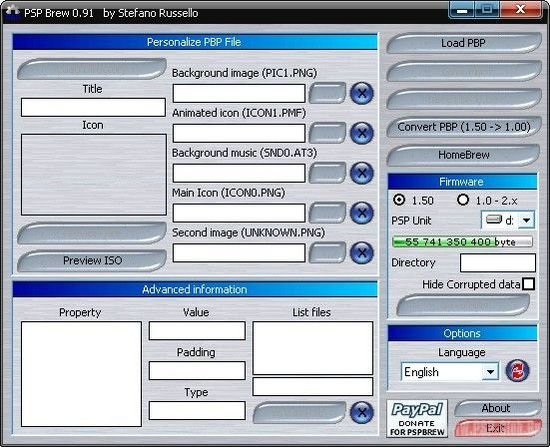Select the 1.0 - 2.x firmware option
The image size is (550, 447).
click(463, 200)
